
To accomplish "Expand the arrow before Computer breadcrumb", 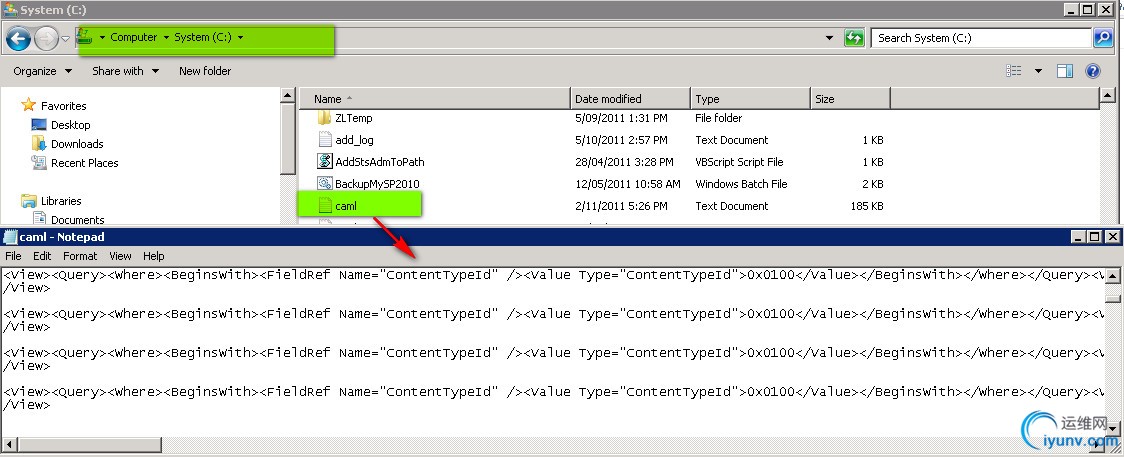I will click(103, 37).
